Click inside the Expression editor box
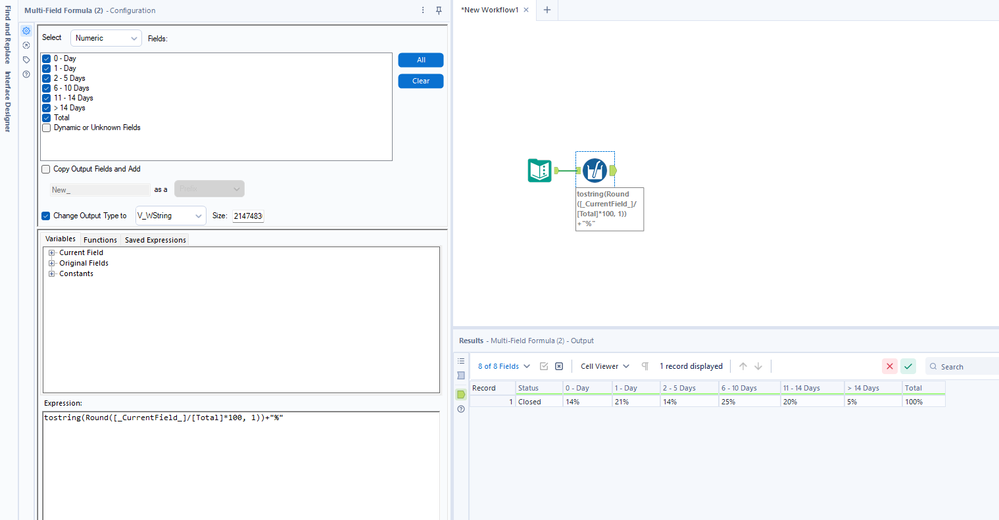This screenshot has width=999, height=520. tap(241, 465)
